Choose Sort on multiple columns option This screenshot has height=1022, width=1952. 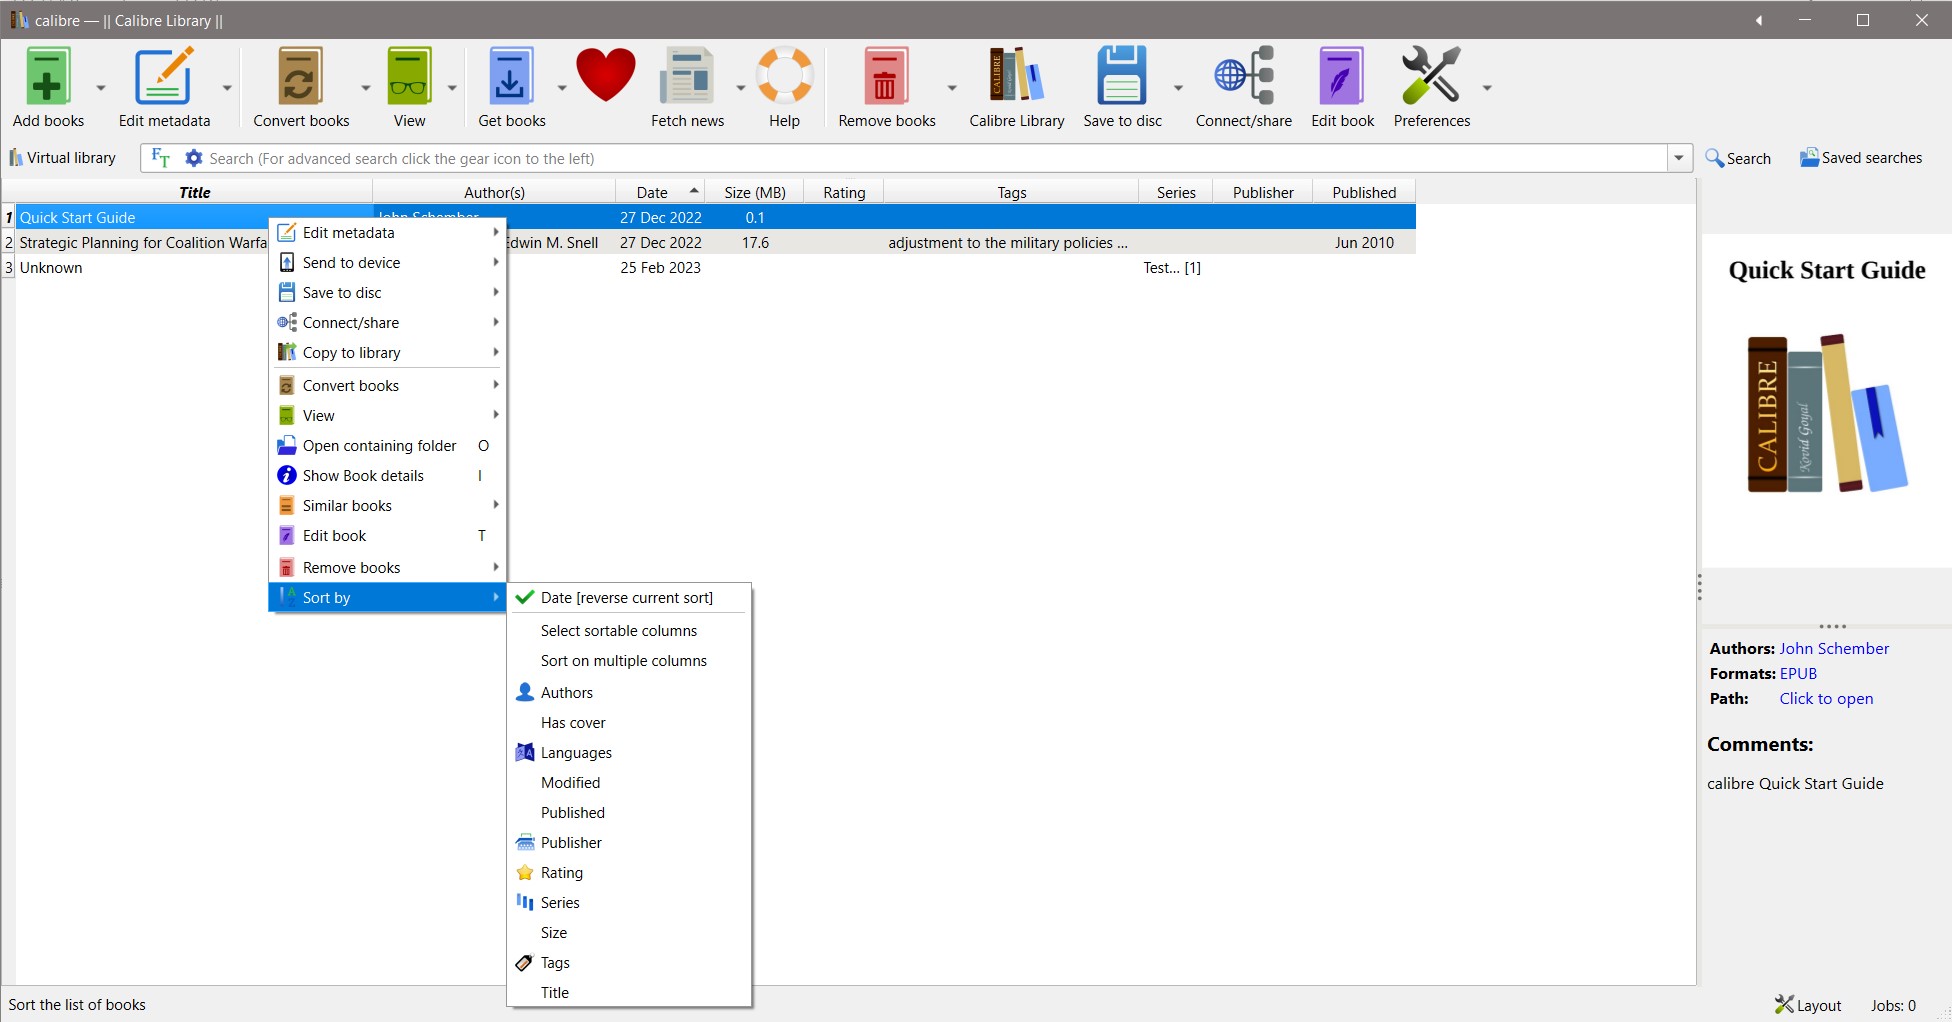pos(630,661)
